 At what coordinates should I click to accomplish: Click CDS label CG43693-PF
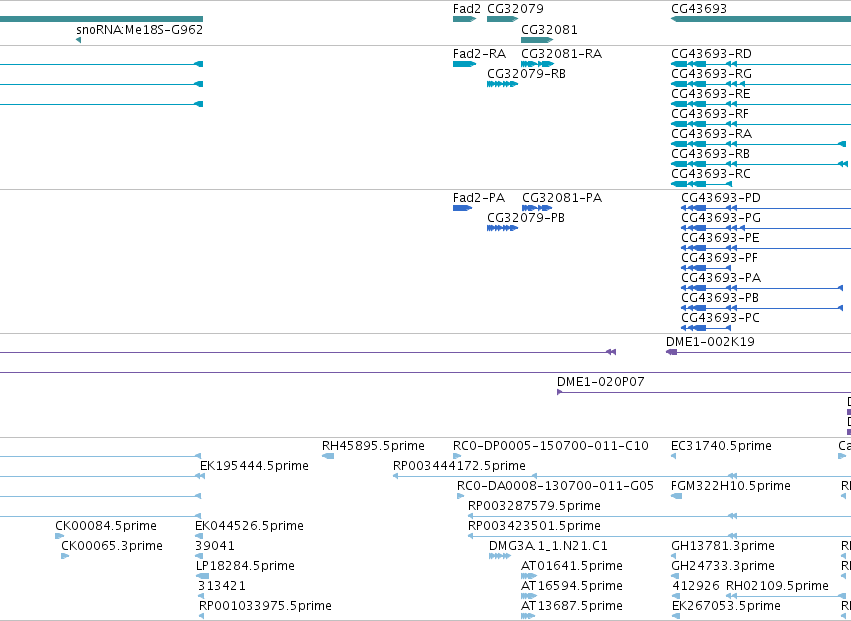coord(720,258)
